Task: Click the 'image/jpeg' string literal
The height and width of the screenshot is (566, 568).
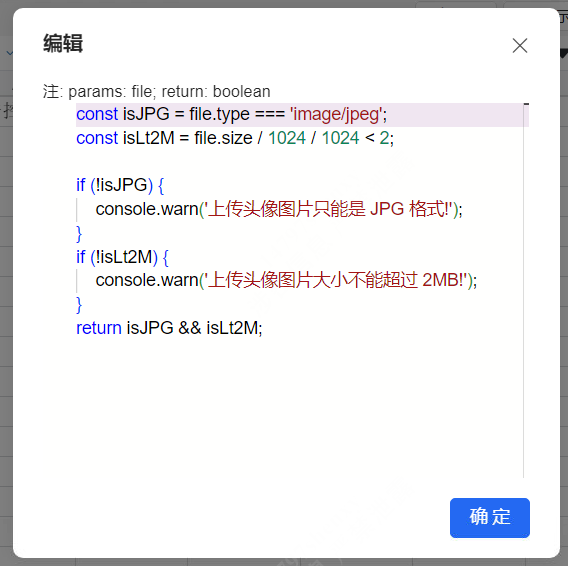Action: click(336, 115)
